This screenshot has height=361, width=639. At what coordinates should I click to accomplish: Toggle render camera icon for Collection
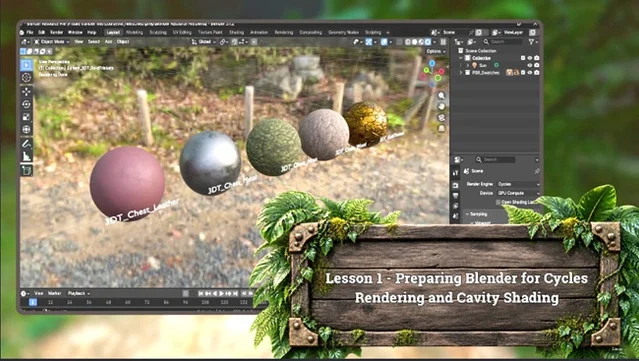[x=537, y=58]
